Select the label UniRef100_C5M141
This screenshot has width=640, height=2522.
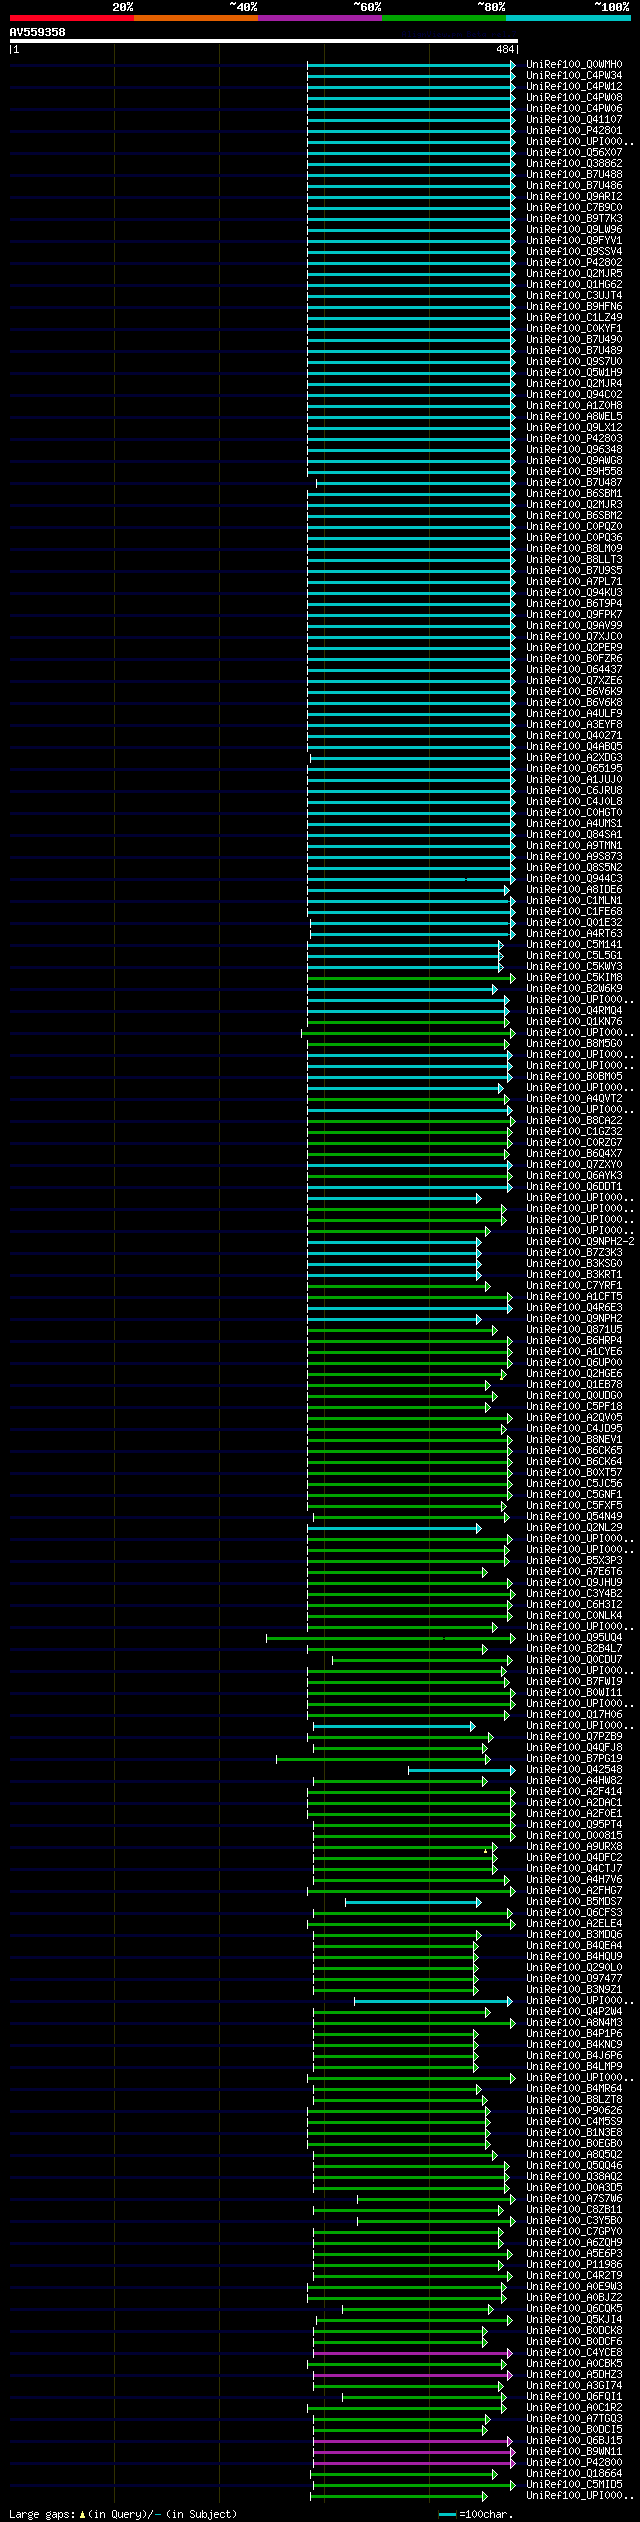click(574, 944)
